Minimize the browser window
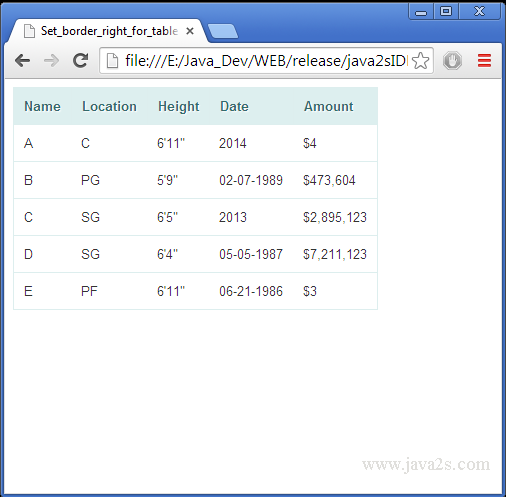The height and width of the screenshot is (497, 506). pos(421,12)
